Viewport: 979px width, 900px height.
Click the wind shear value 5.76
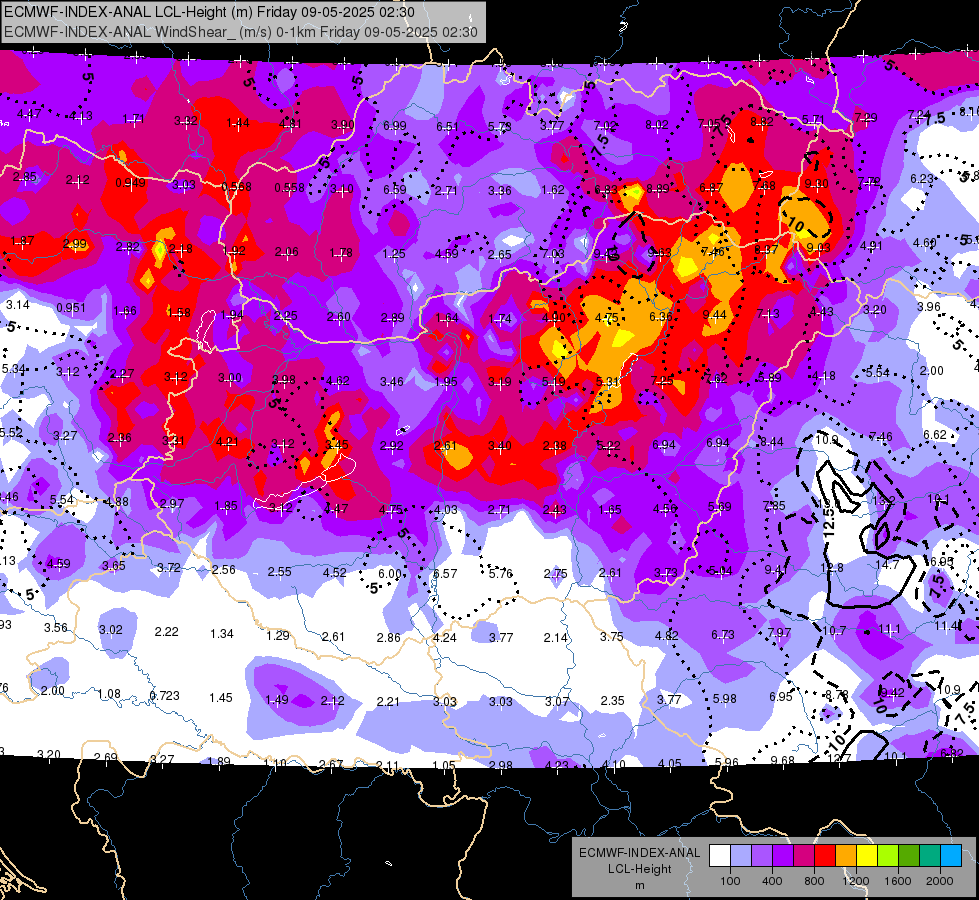(501, 573)
